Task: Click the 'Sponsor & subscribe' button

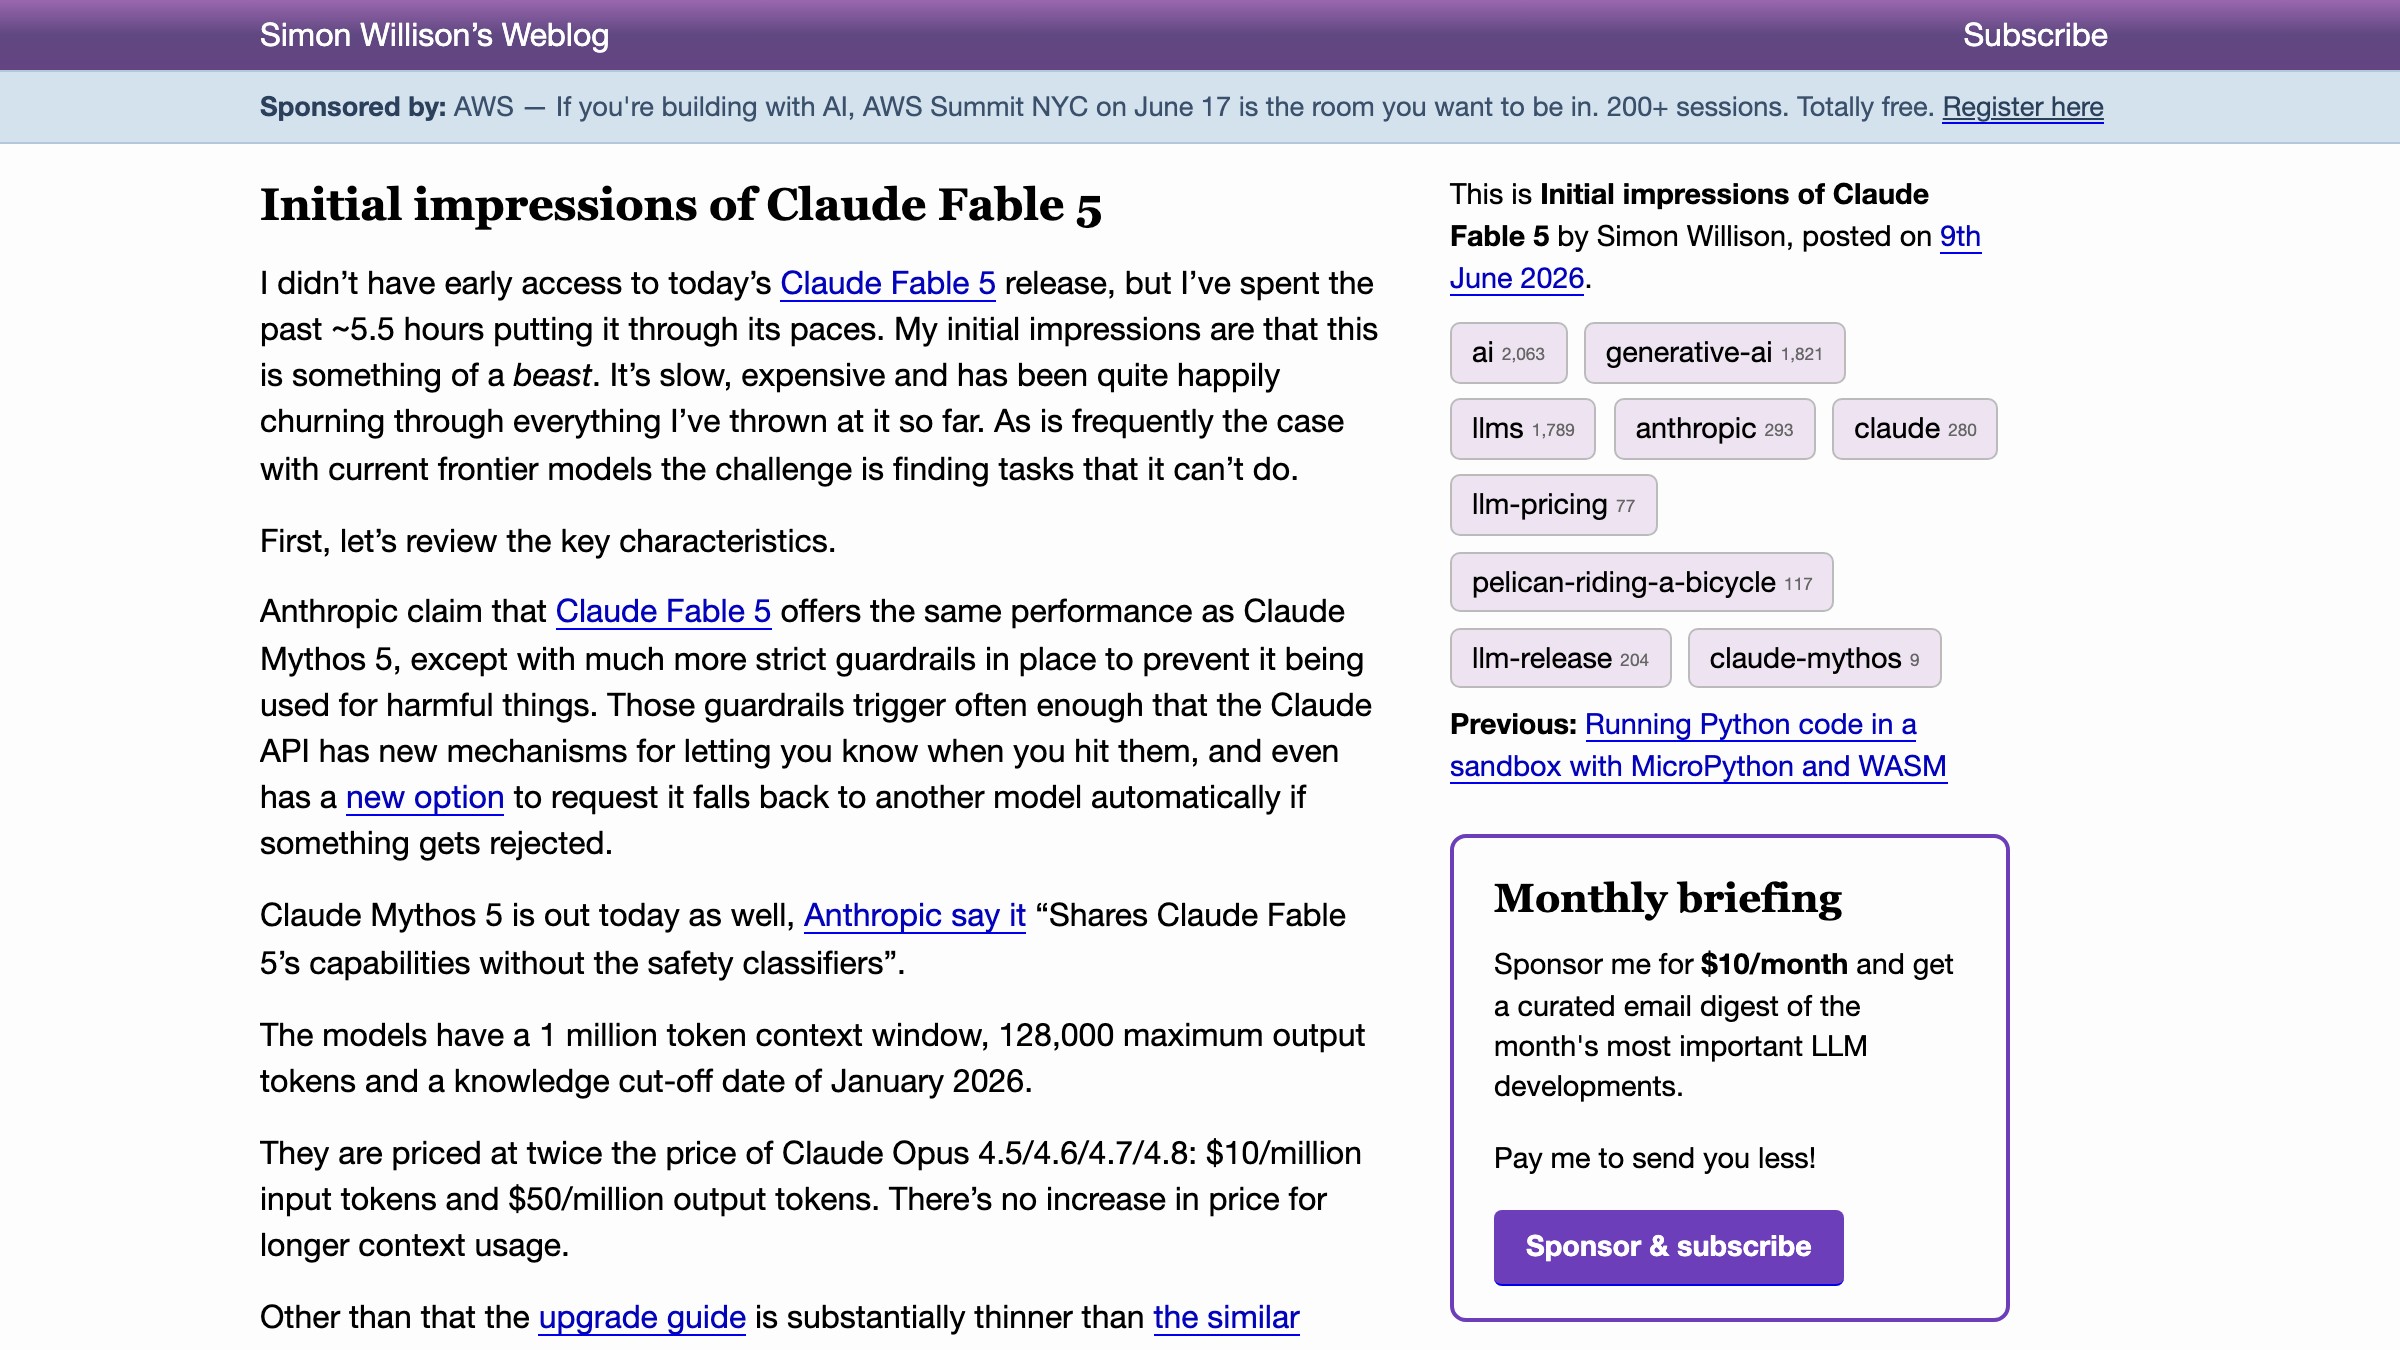Action: (1668, 1247)
